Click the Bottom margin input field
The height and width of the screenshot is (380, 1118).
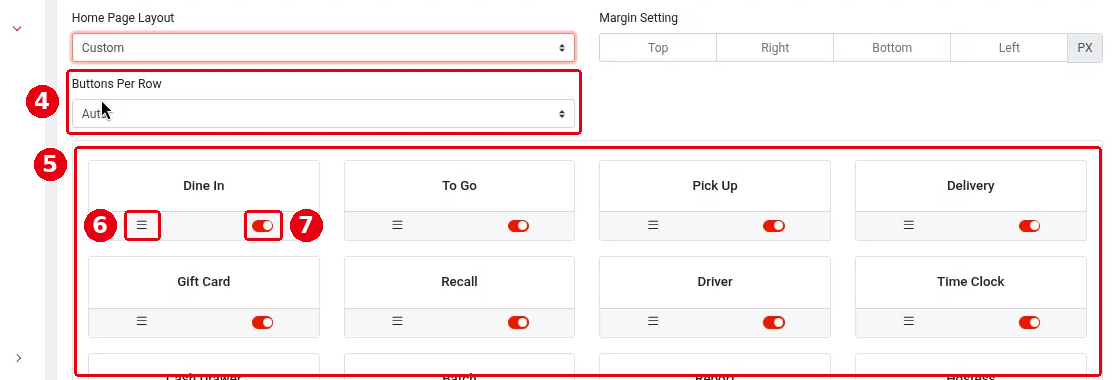coord(891,48)
